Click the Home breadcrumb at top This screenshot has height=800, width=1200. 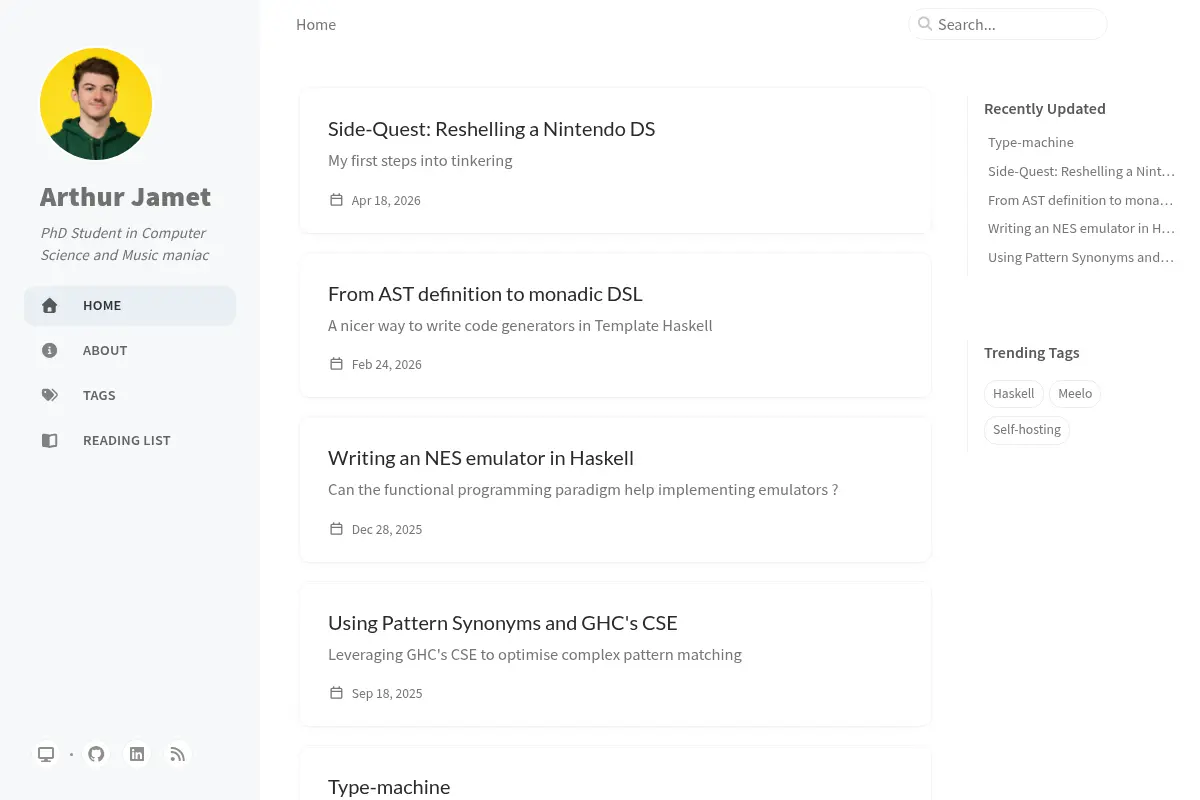click(x=316, y=25)
